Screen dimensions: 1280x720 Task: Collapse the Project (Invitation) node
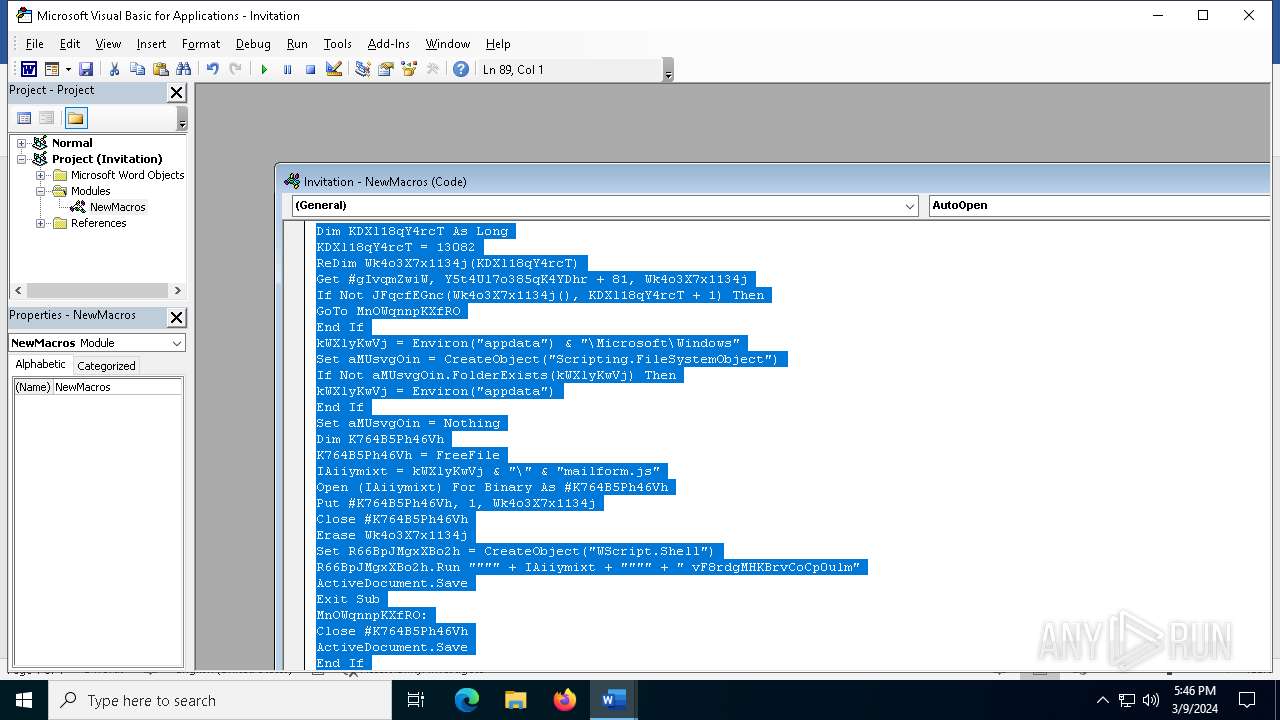pos(21,159)
